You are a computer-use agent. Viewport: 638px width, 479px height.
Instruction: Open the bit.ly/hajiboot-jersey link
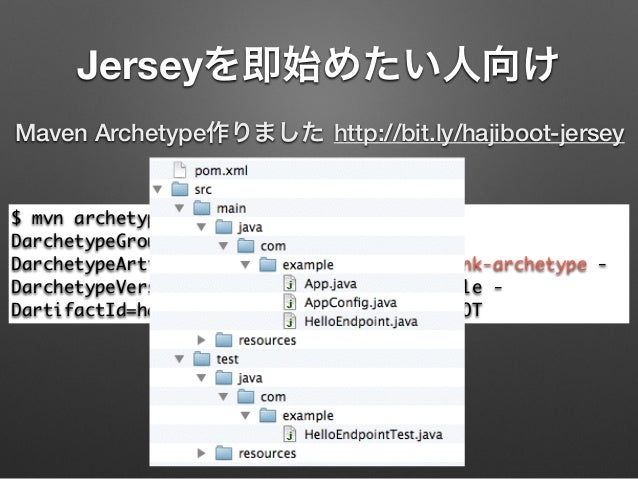479,133
